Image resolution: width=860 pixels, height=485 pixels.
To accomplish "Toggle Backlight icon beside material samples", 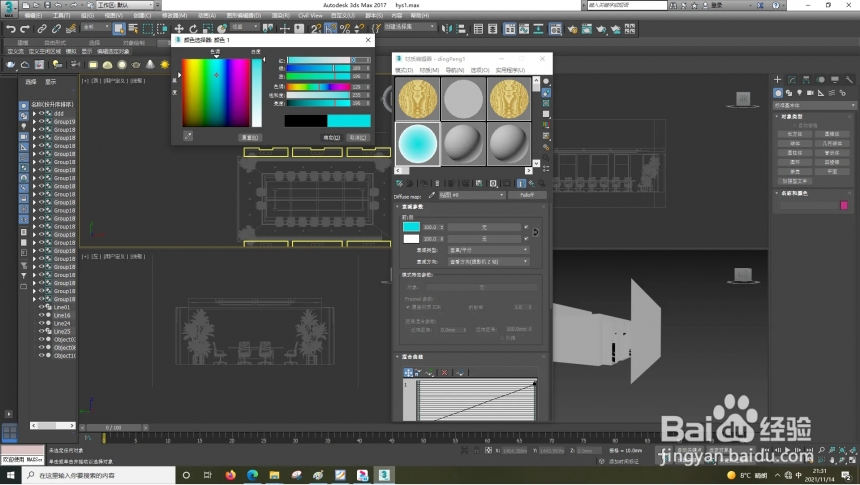I will coord(546,92).
